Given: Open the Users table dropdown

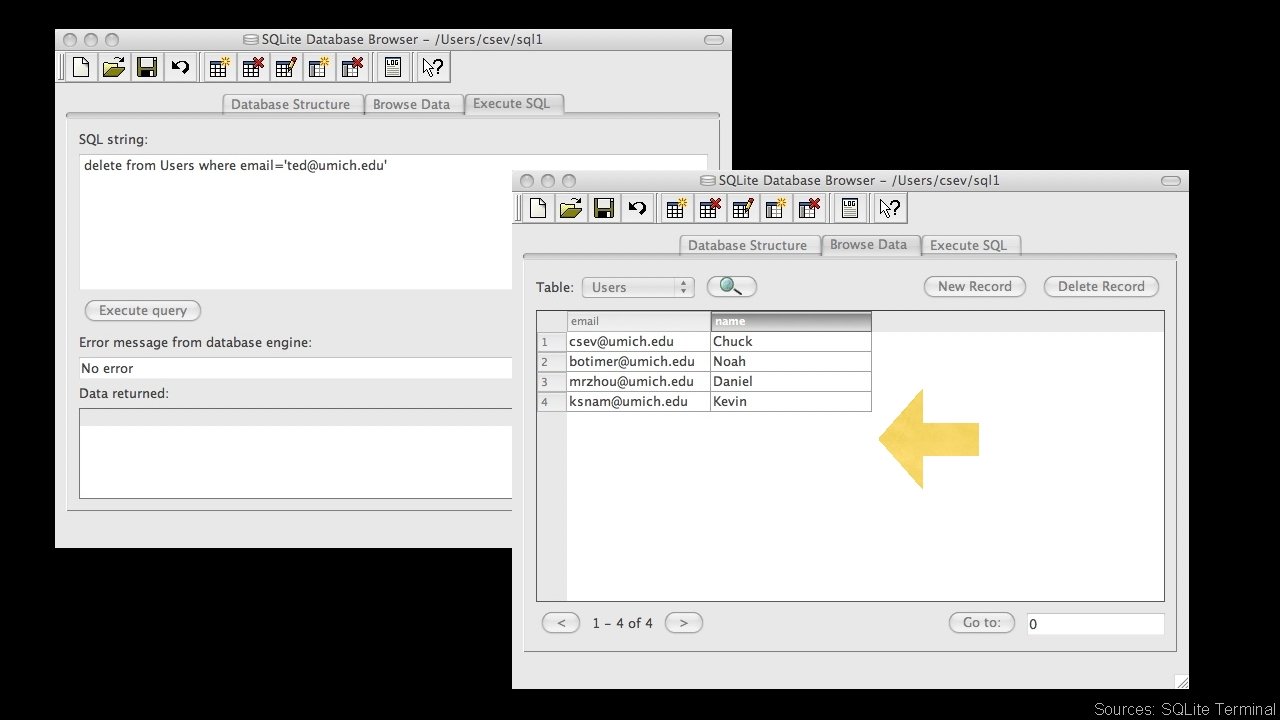Looking at the screenshot, I should pos(638,287).
